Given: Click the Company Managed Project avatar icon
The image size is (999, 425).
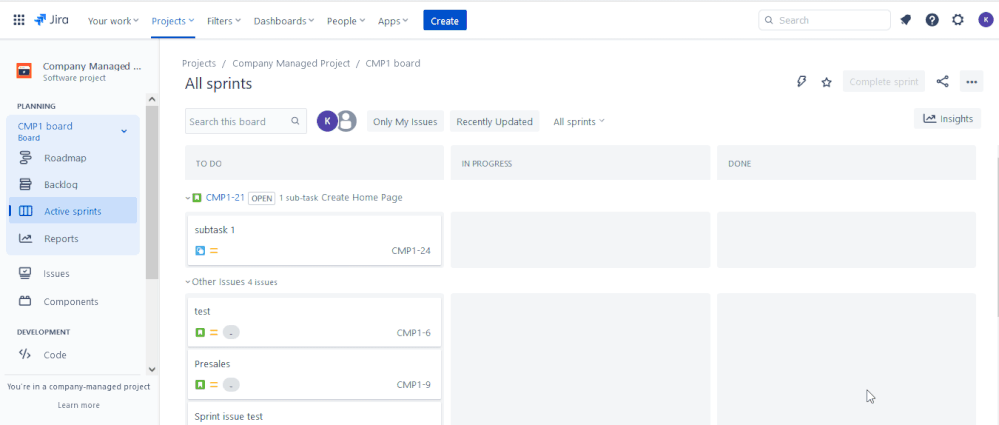Looking at the screenshot, I should click(24, 71).
